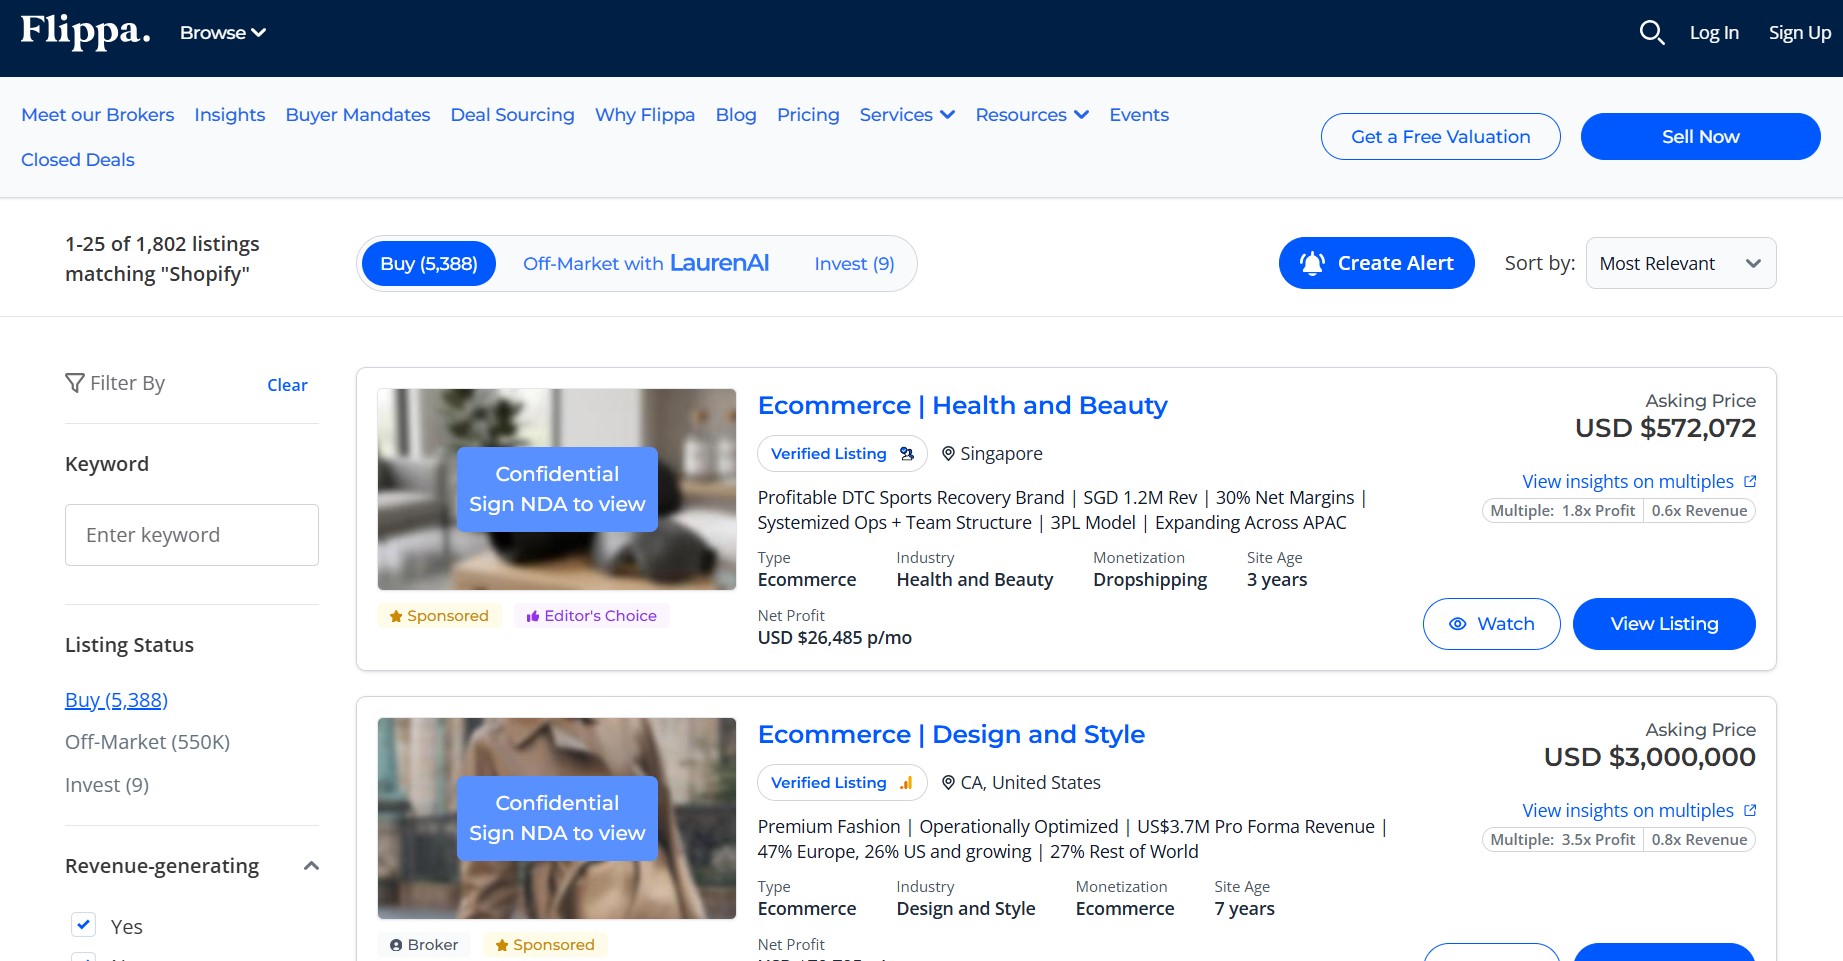This screenshot has width=1843, height=961.
Task: Click View Listing for Health and Beauty
Action: [1664, 624]
